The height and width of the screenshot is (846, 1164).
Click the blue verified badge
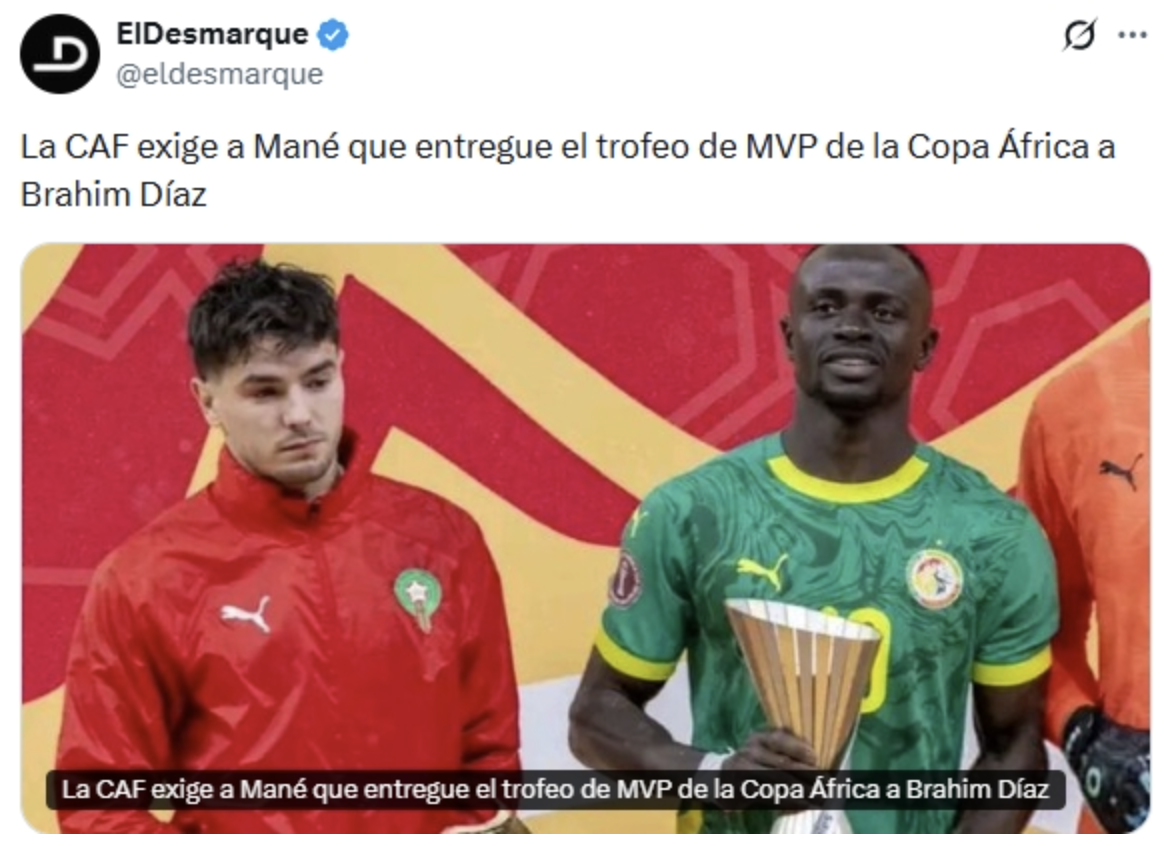[333, 35]
